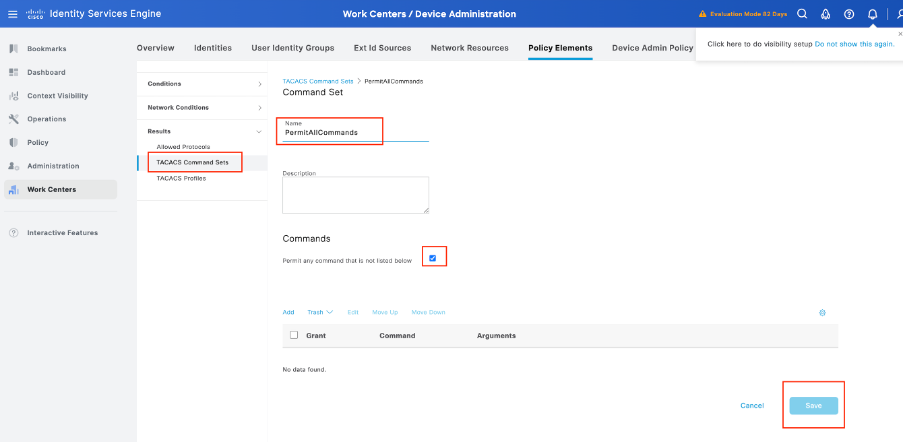Click the Move Up action
The height and width of the screenshot is (442, 904).
coord(385,312)
